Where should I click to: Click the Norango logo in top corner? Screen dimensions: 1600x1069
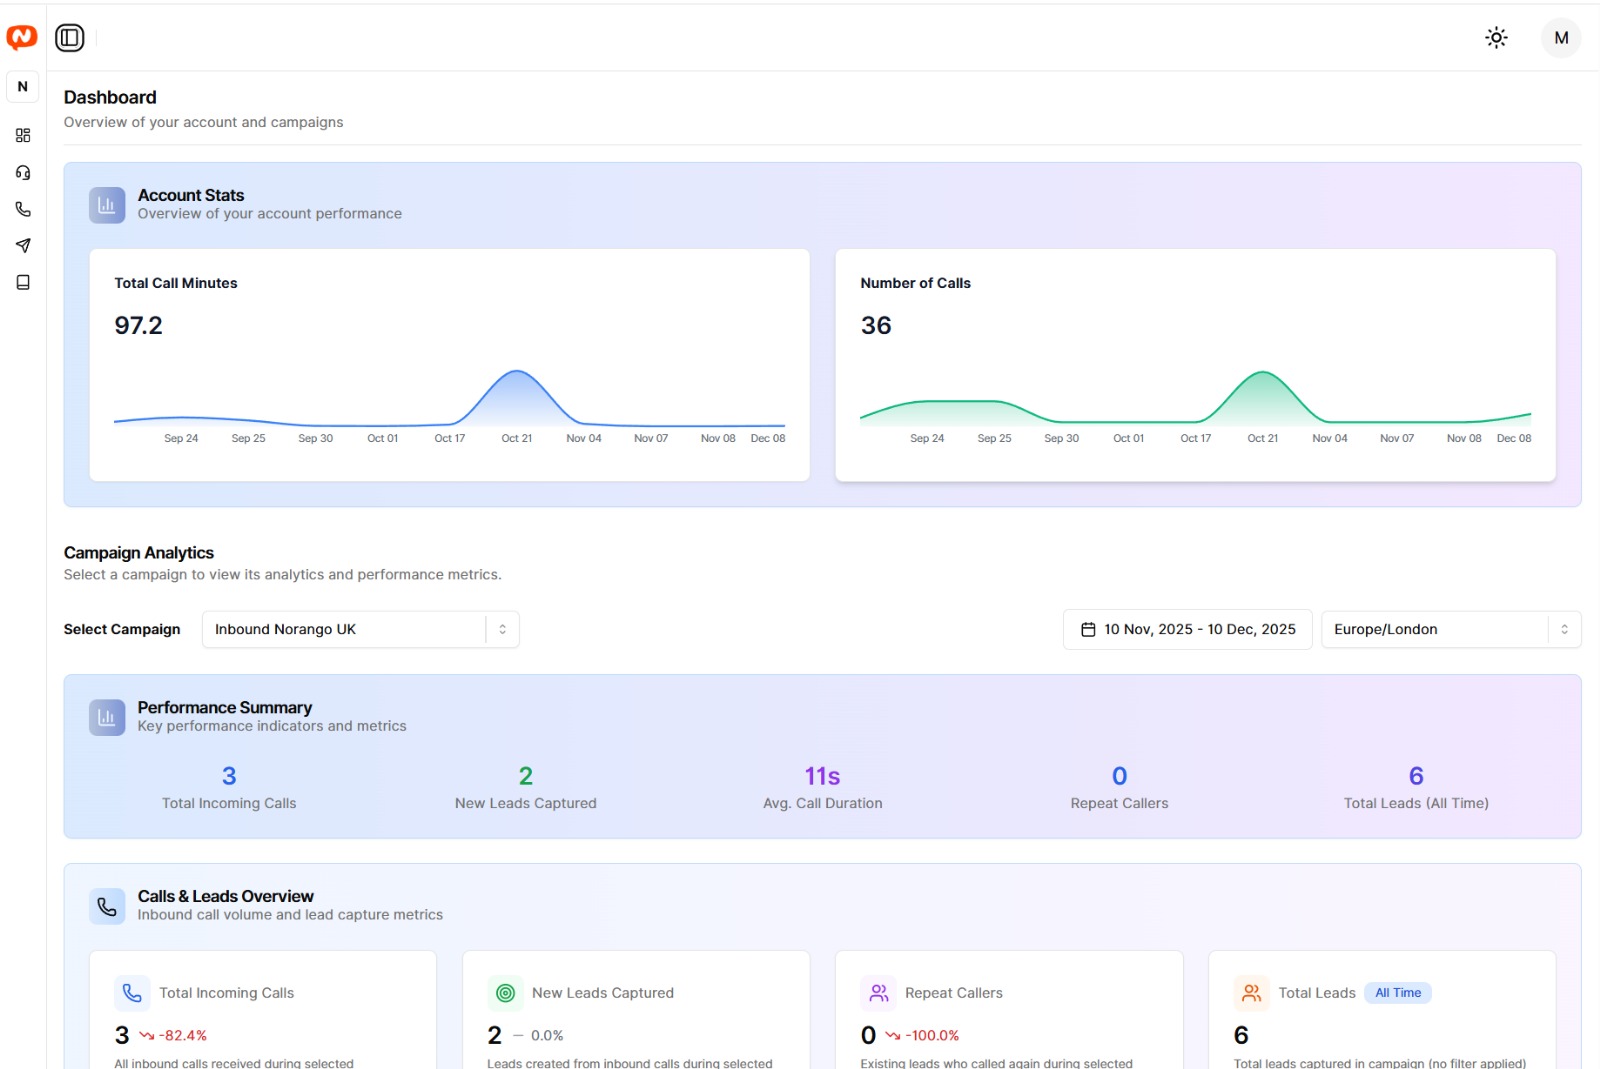[22, 37]
